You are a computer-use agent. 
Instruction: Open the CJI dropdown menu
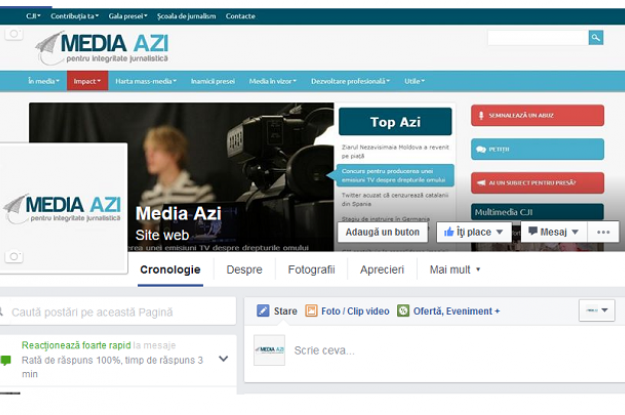(x=33, y=16)
